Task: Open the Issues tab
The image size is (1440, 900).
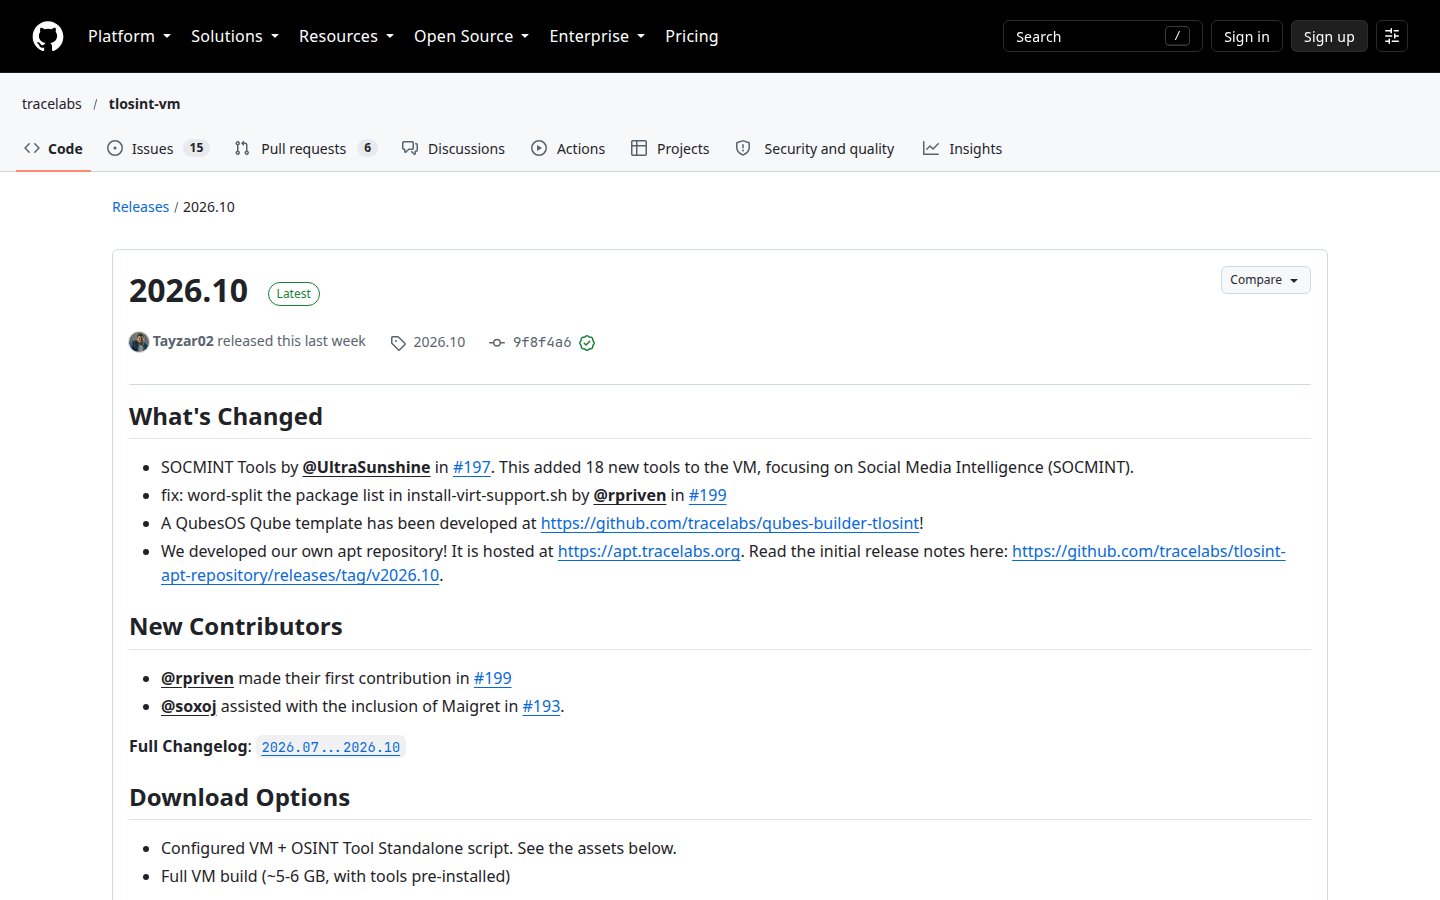Action: point(157,148)
